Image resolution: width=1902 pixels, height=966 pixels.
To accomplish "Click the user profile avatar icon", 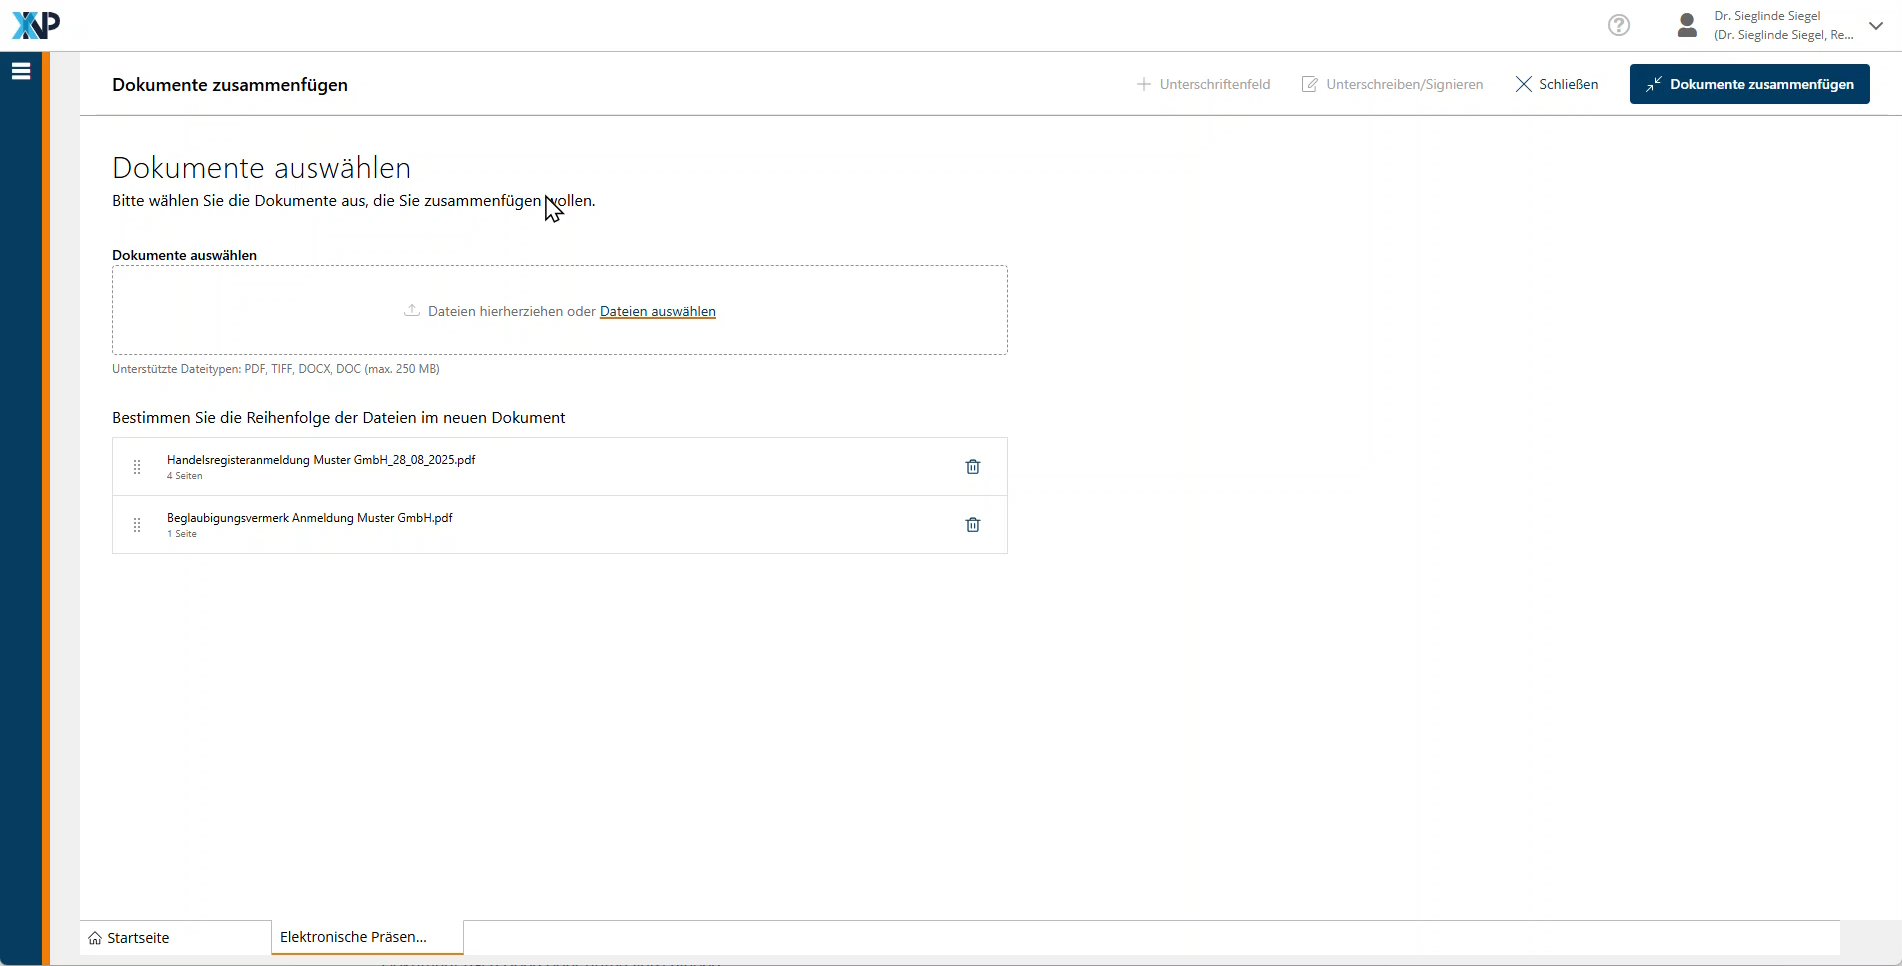I will pyautogui.click(x=1687, y=25).
